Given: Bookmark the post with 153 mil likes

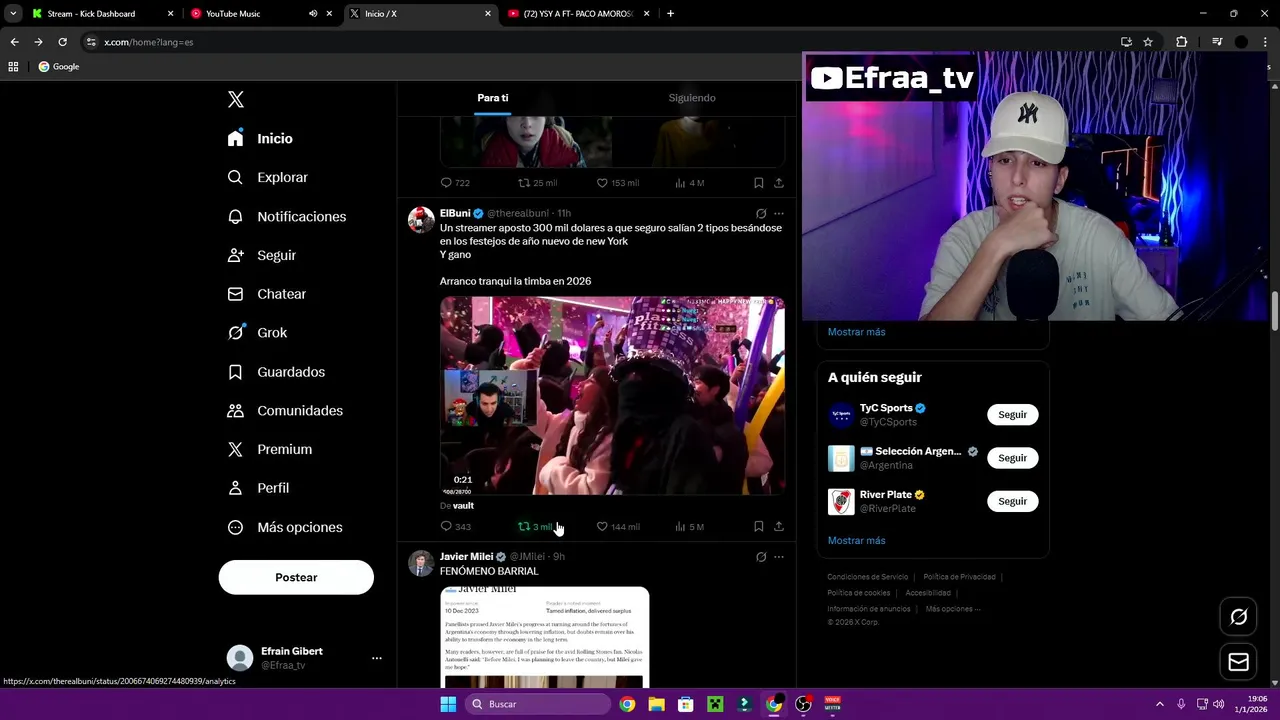Looking at the screenshot, I should pos(758,183).
